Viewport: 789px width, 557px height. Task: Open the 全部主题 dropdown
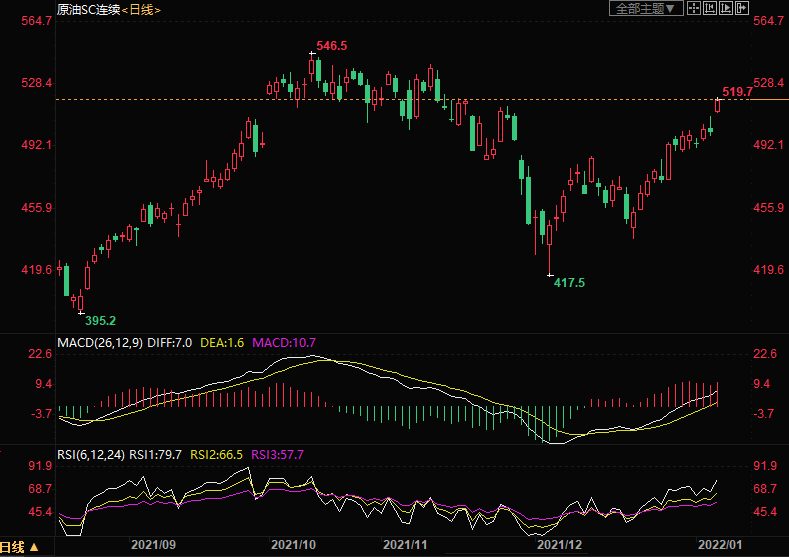click(x=646, y=8)
